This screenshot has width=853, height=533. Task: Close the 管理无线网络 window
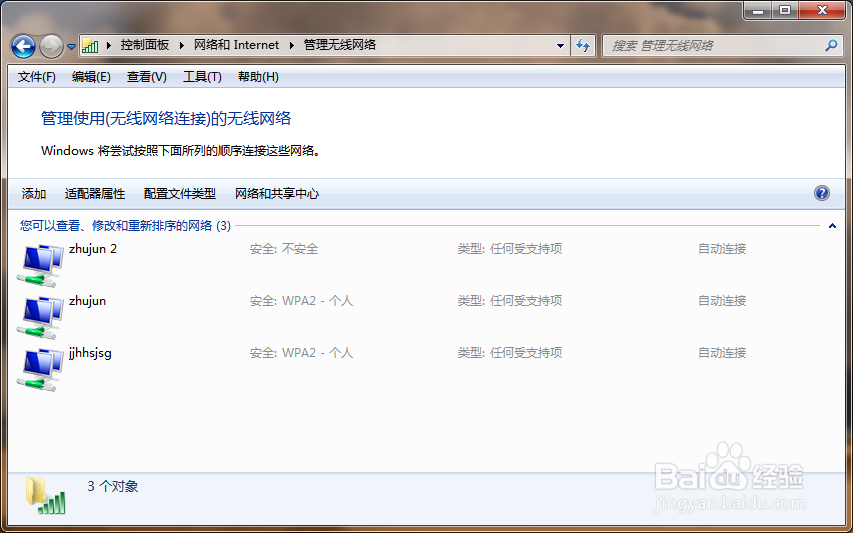point(822,10)
